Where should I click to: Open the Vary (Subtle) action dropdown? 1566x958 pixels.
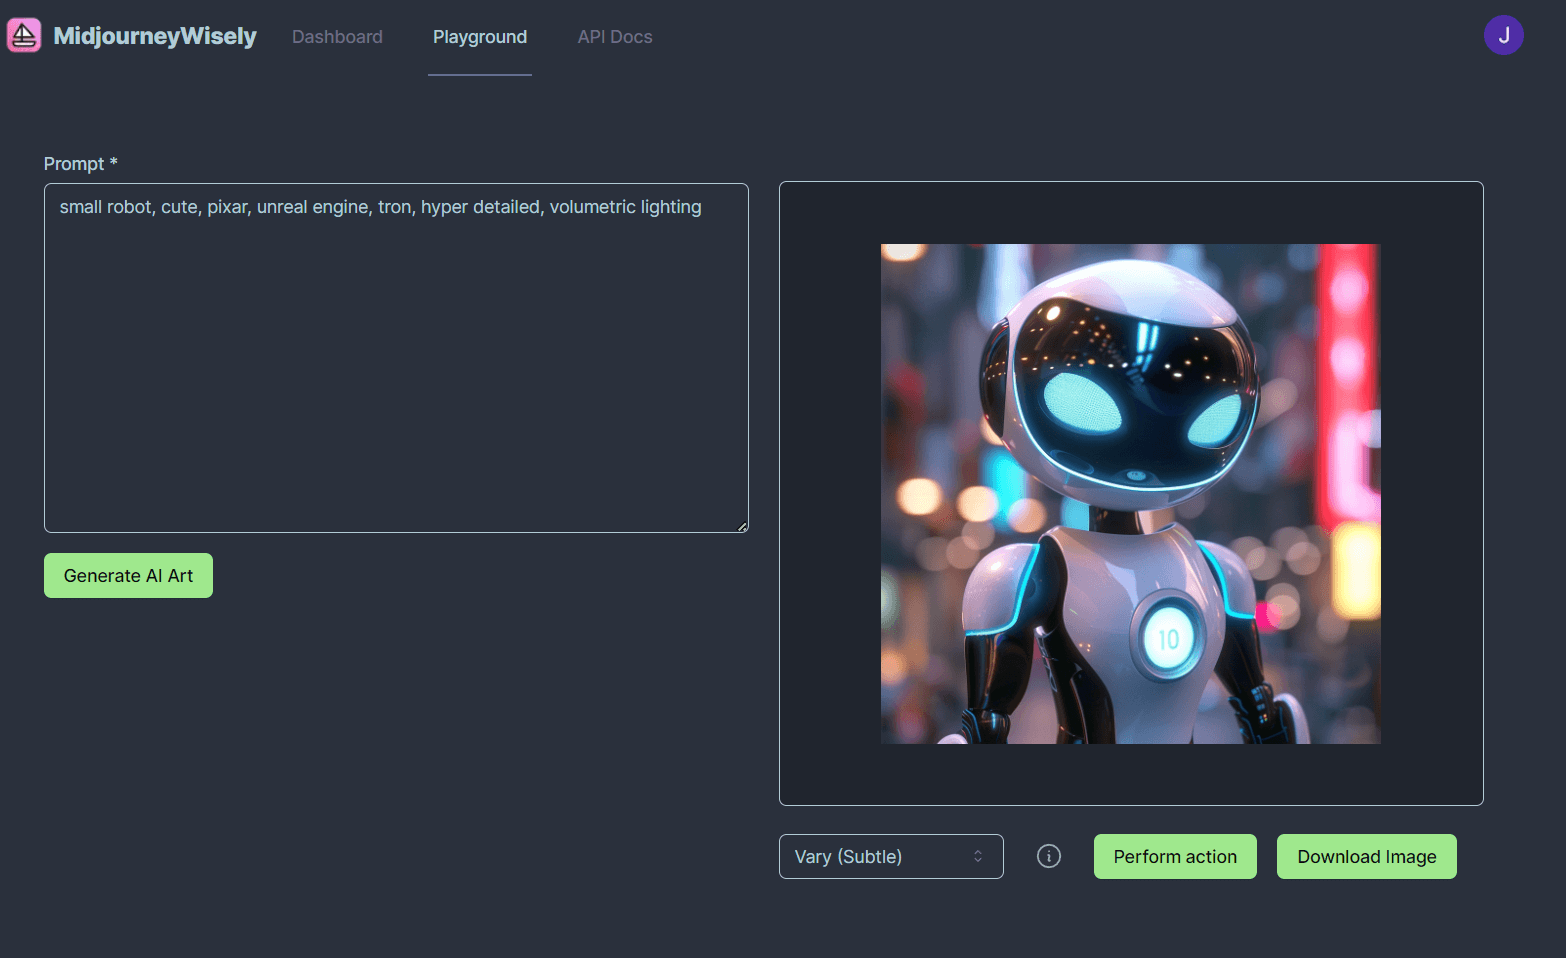tap(890, 856)
